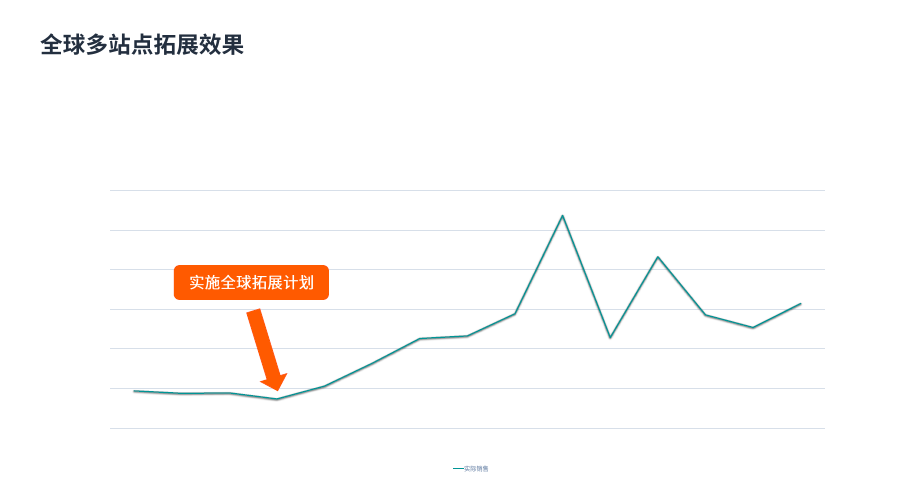This screenshot has width=897, height=496.
Task: Click the rightmost end of the teal line
Action: (800, 303)
